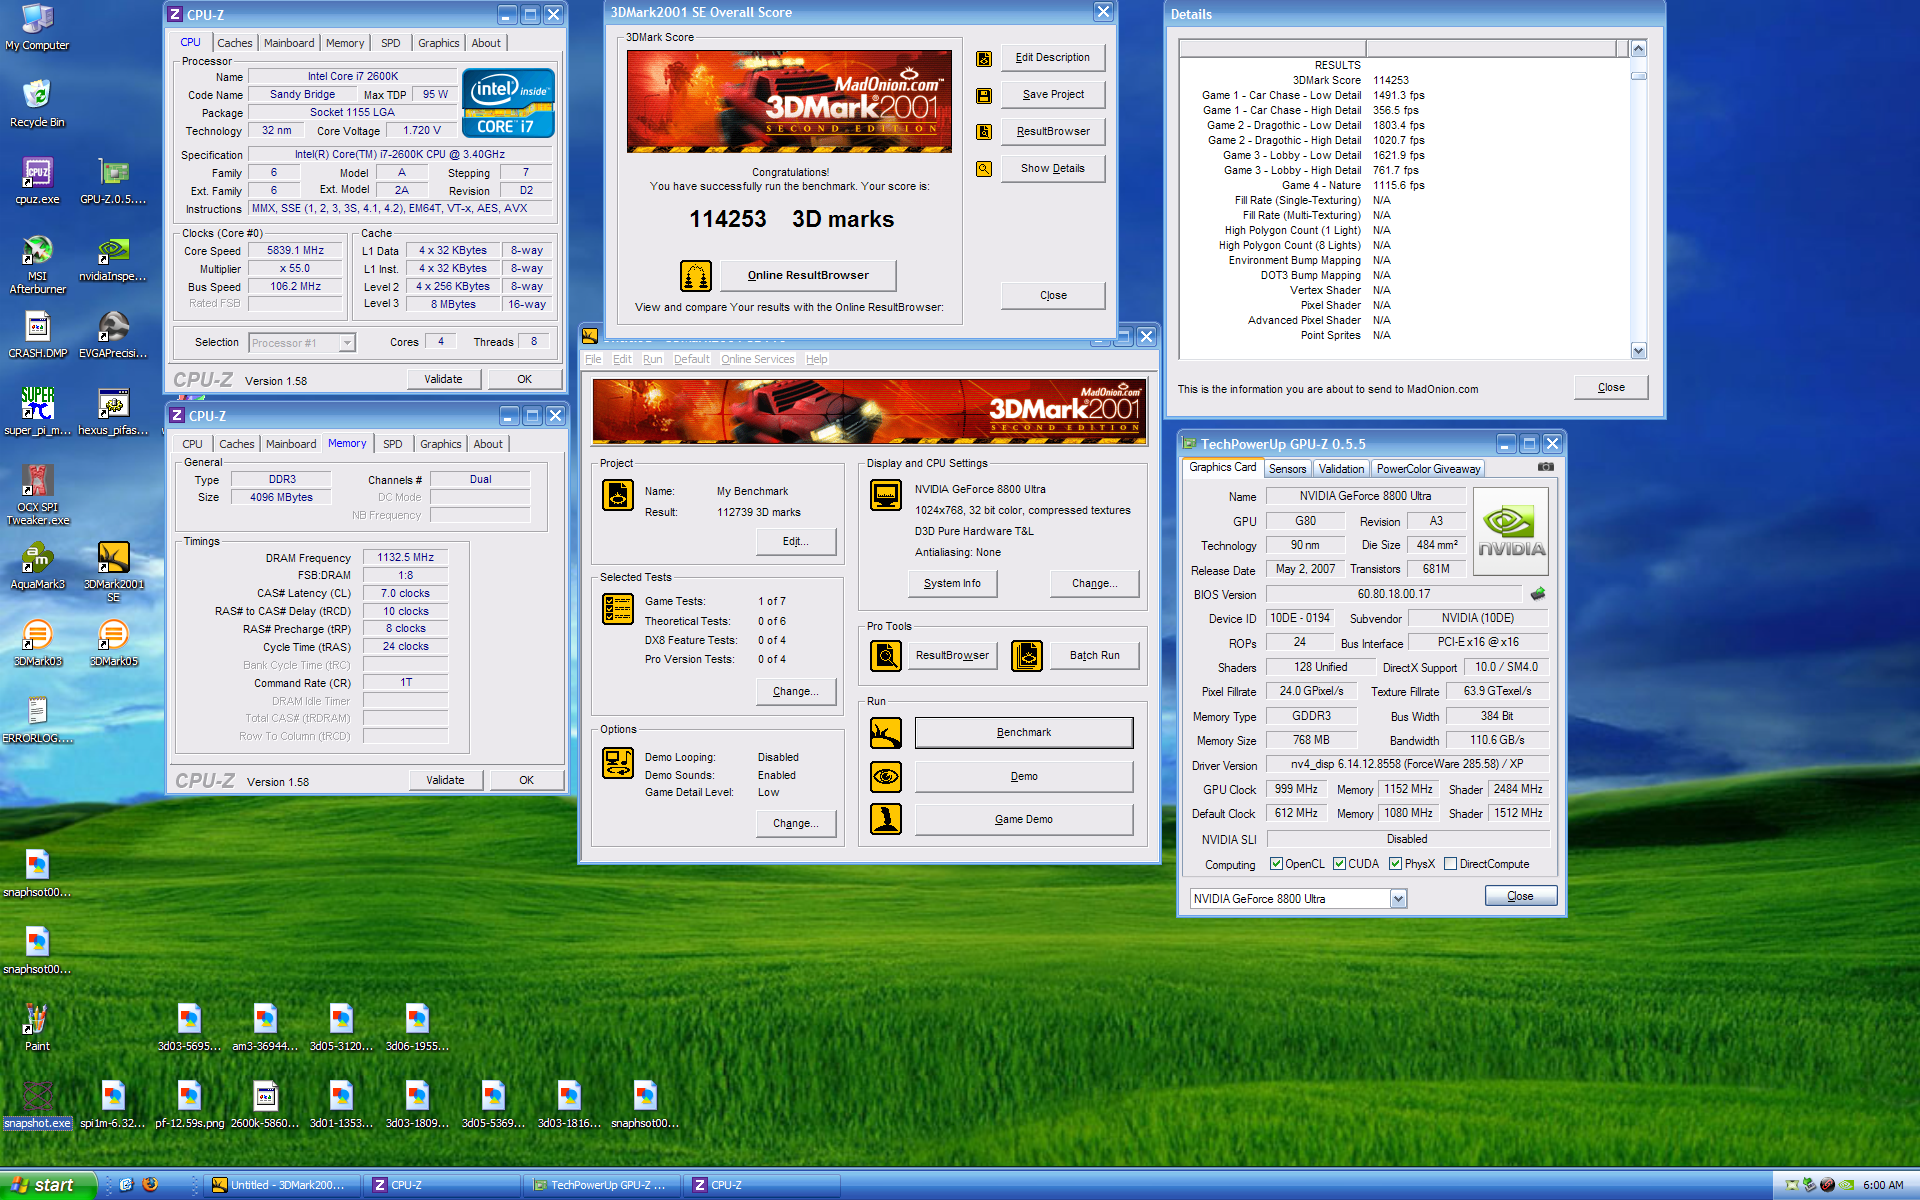Click the System Info button
The width and height of the screenshot is (1920, 1200).
pos(952,584)
